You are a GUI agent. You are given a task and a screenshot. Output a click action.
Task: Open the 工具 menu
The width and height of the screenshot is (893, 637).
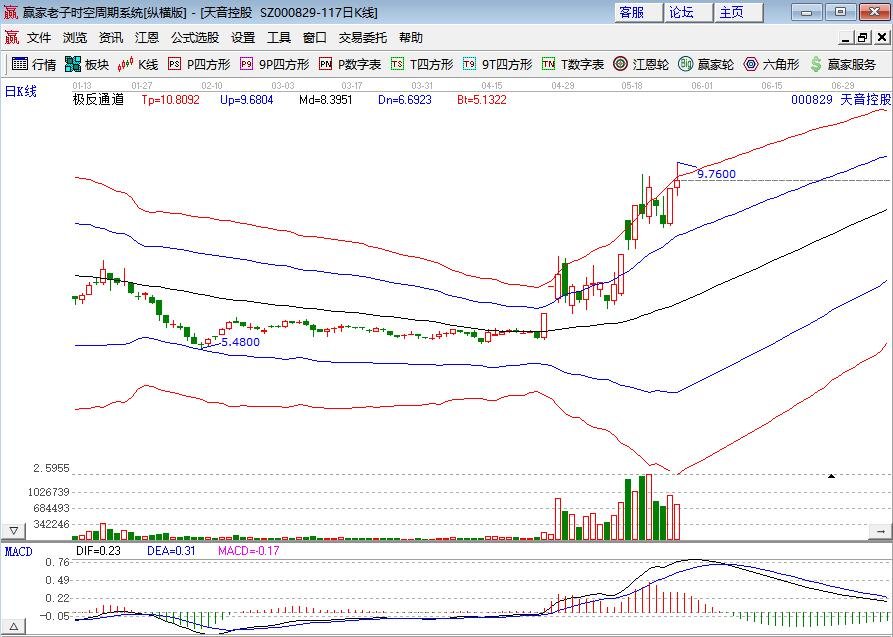pos(279,38)
